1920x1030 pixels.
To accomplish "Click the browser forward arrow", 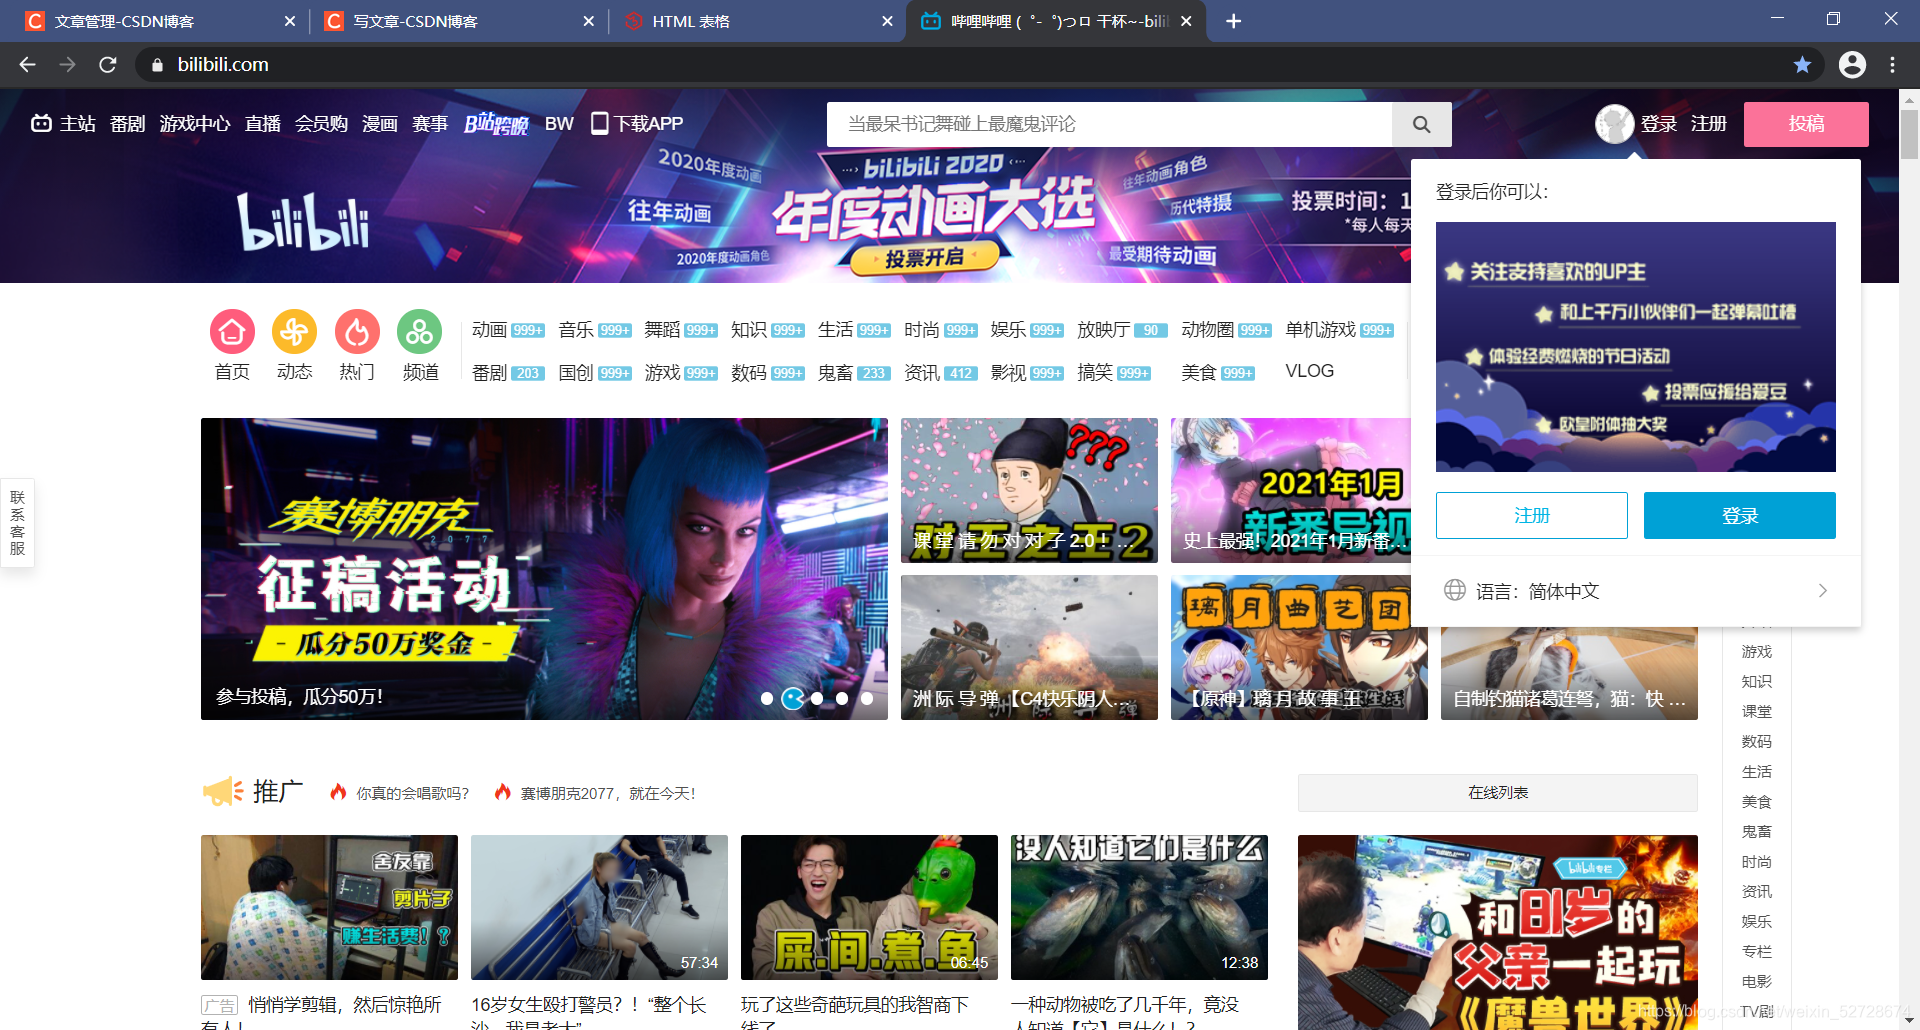I will 67,64.
